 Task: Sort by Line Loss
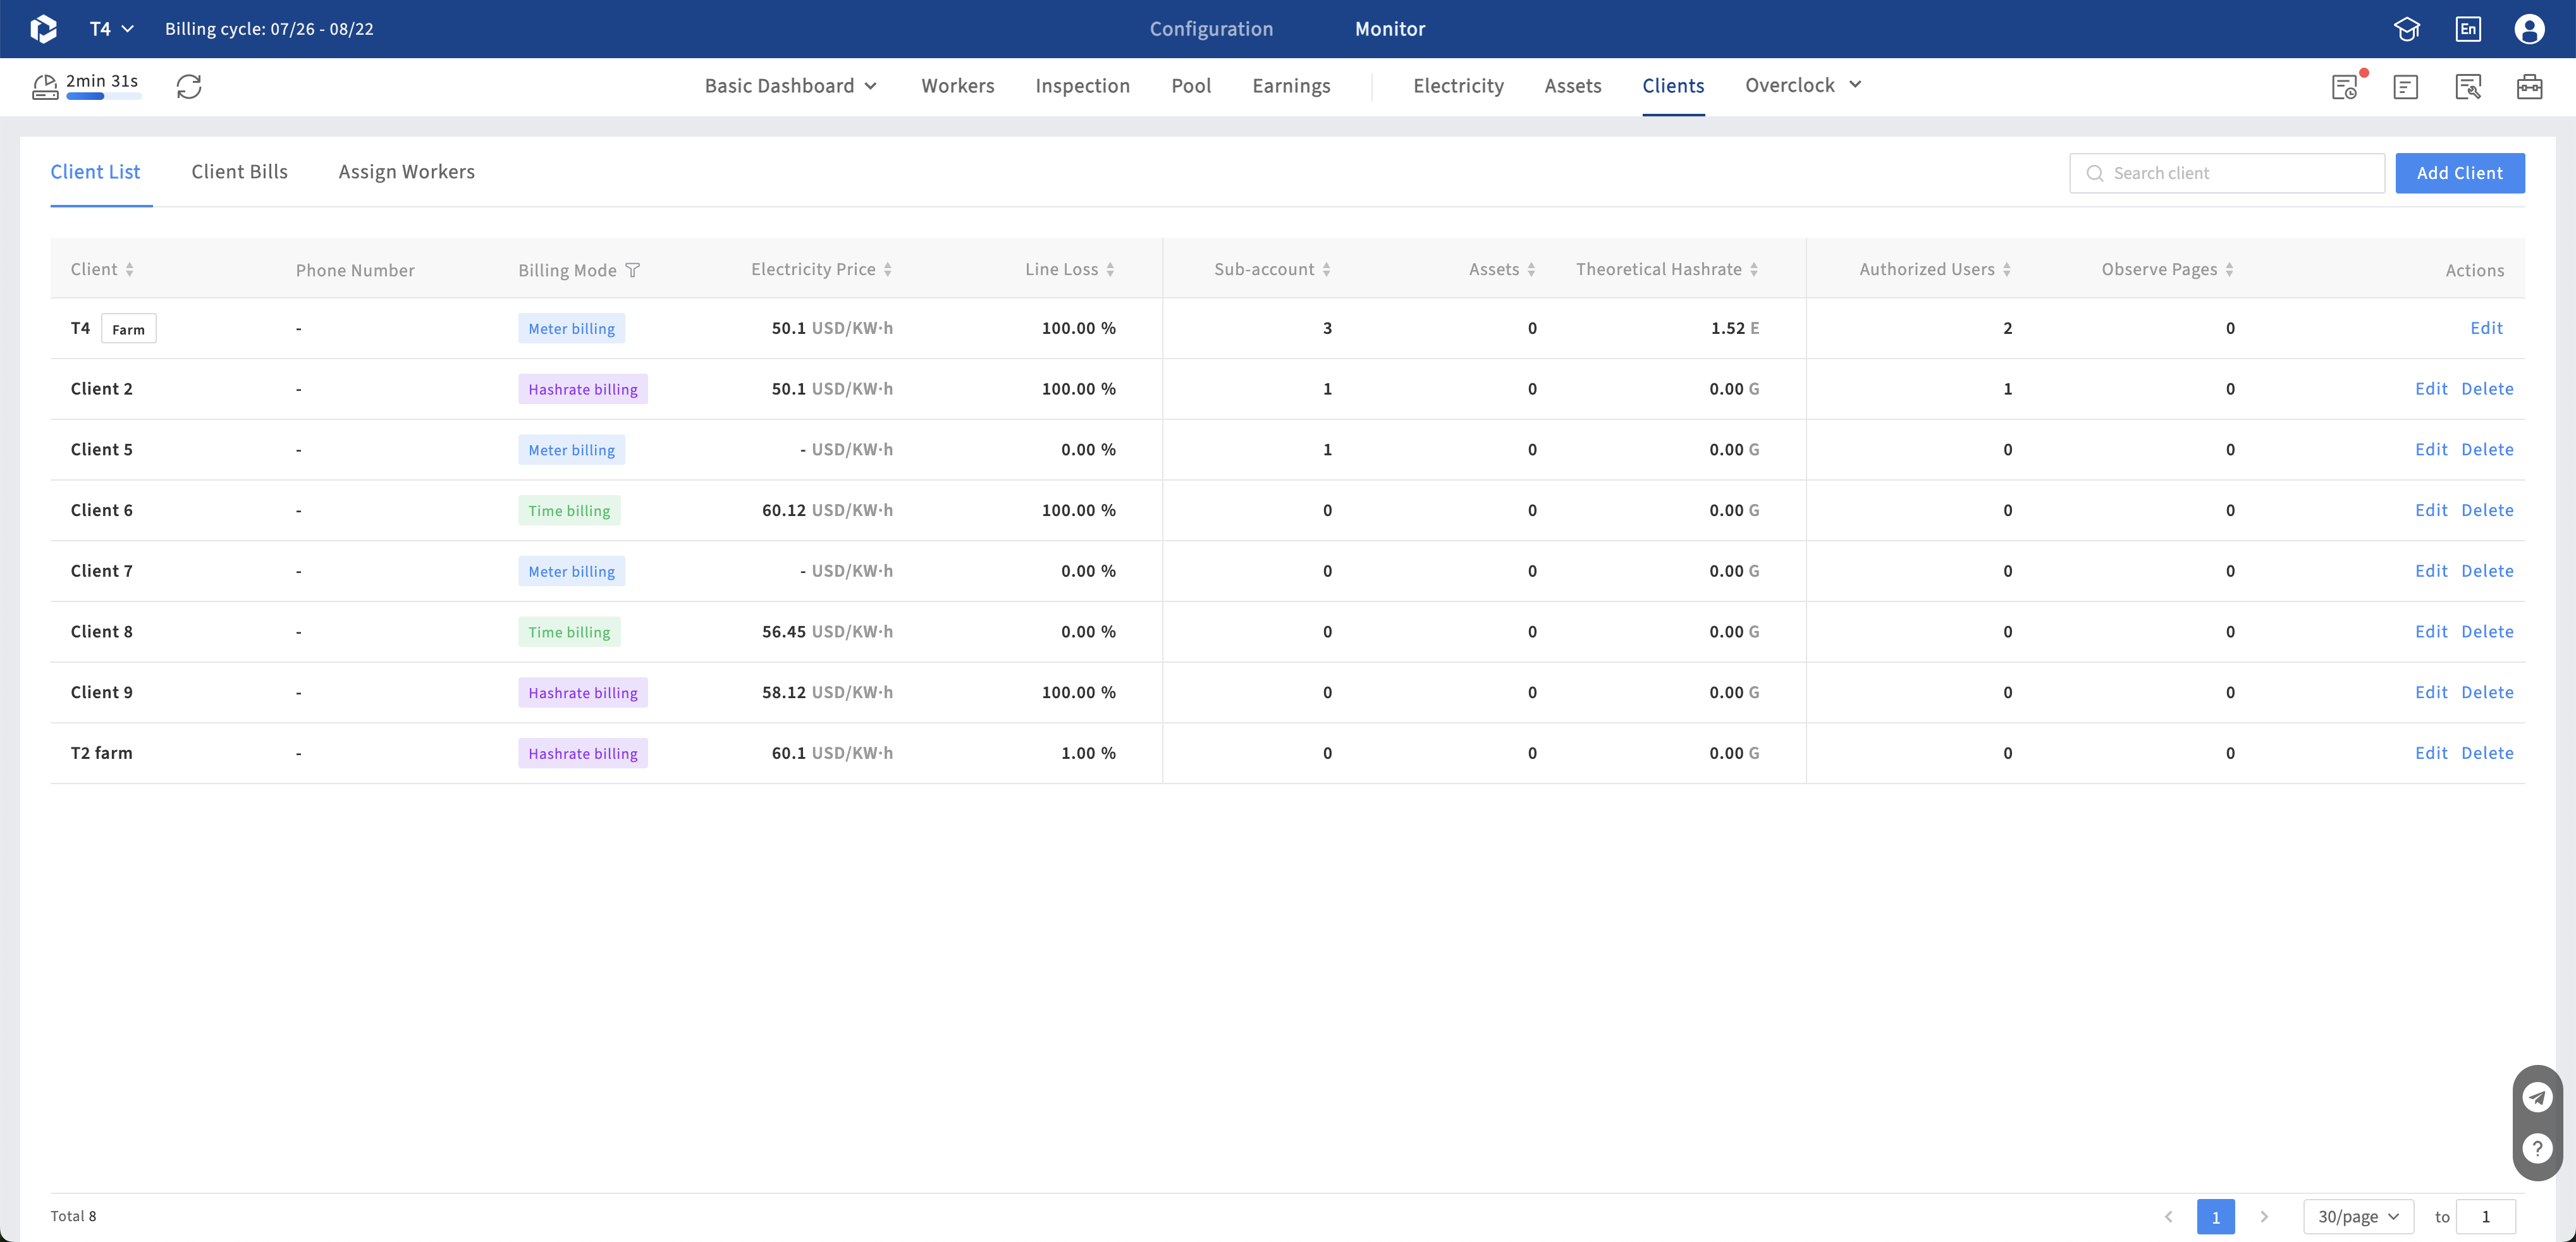(1110, 269)
